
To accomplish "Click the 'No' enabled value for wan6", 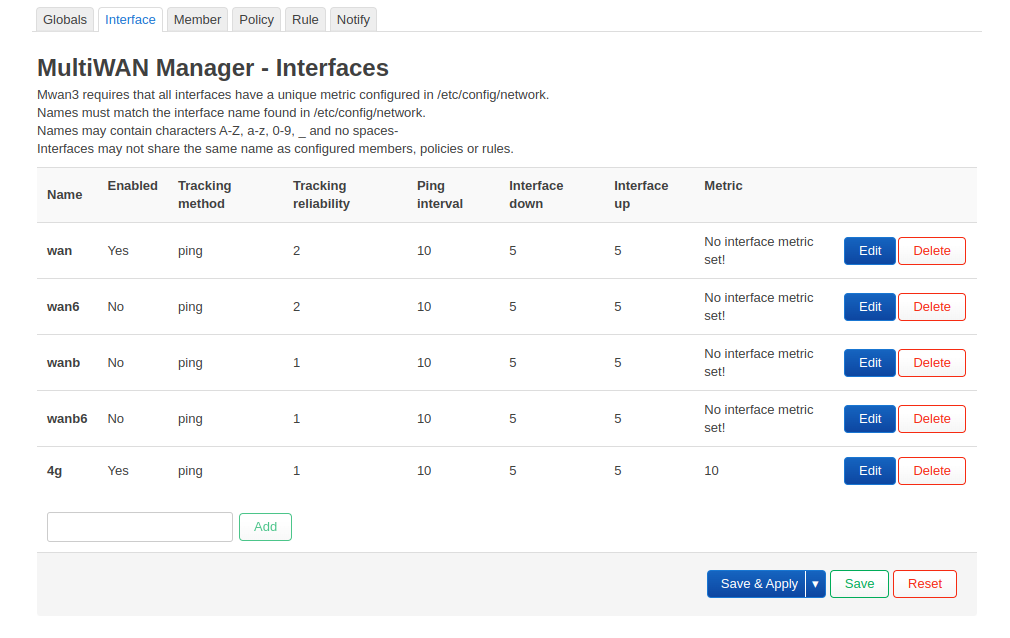I will 115,307.
